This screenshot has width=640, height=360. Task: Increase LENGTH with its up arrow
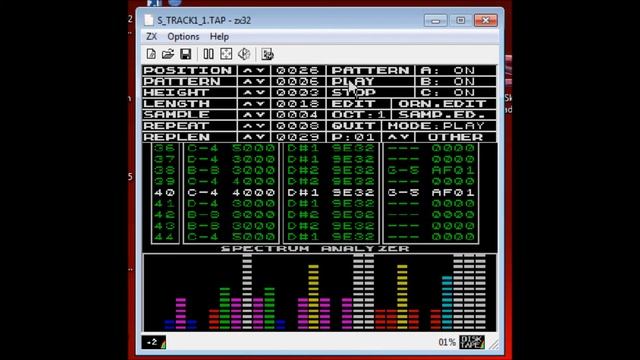pyautogui.click(x=247, y=104)
